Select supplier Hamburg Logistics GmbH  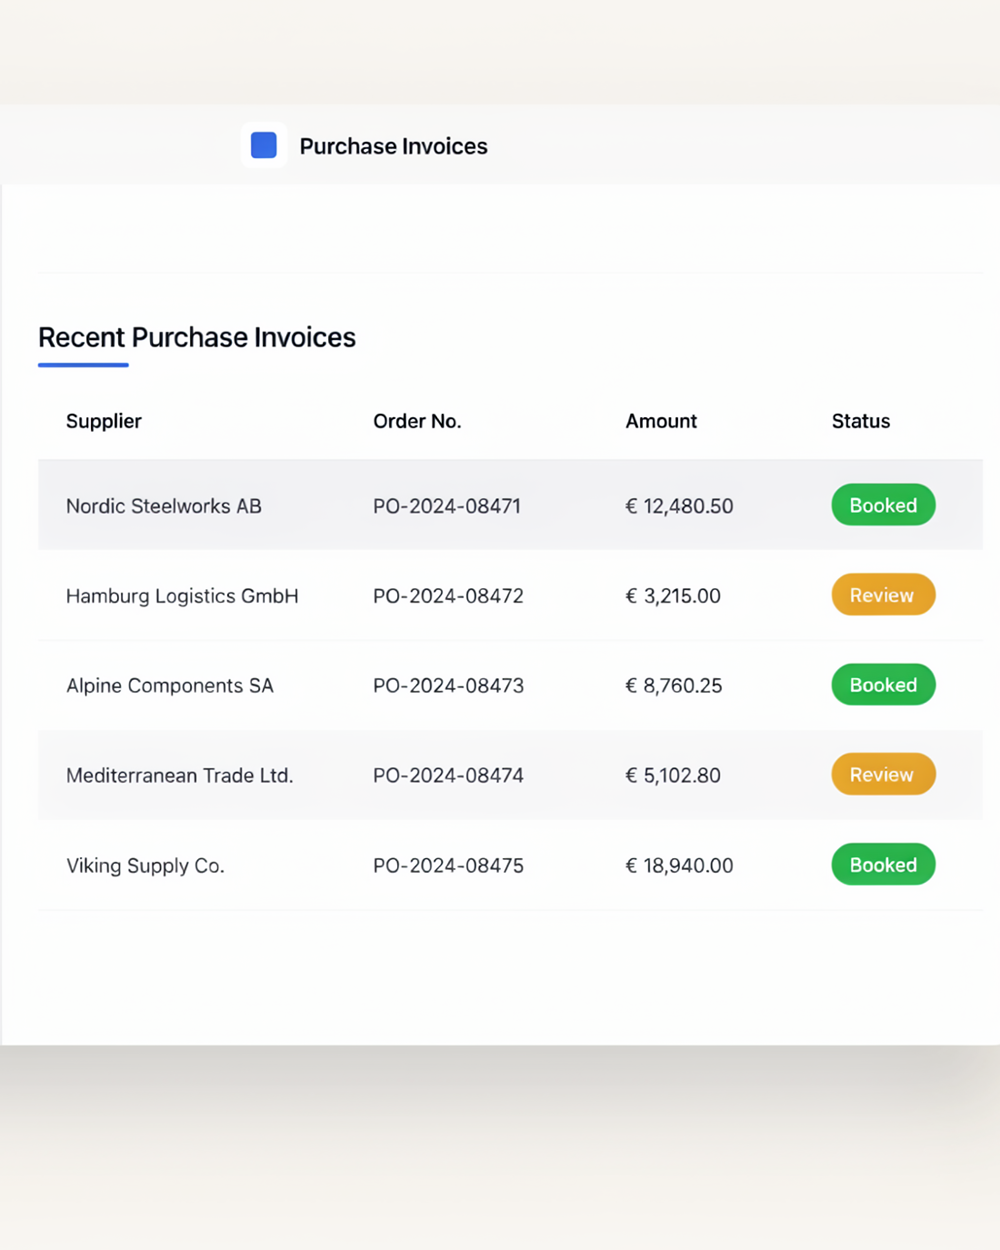[x=182, y=596]
